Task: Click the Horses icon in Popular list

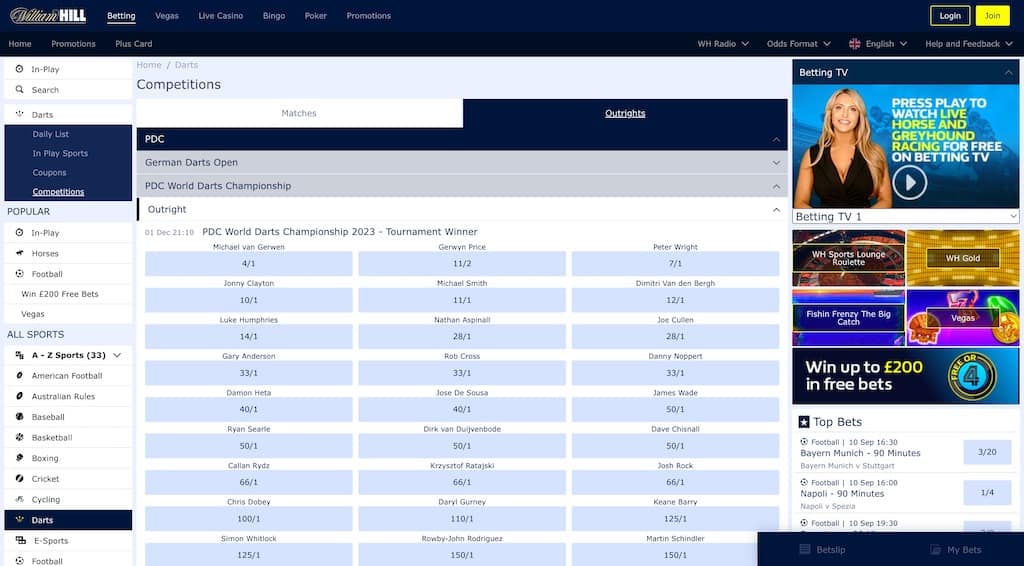Action: (x=20, y=253)
